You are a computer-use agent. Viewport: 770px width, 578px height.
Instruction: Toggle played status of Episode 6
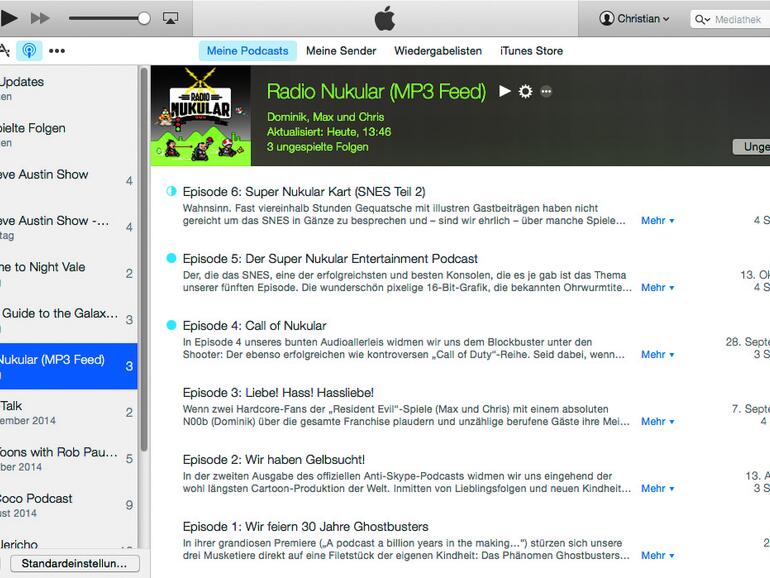click(x=171, y=191)
